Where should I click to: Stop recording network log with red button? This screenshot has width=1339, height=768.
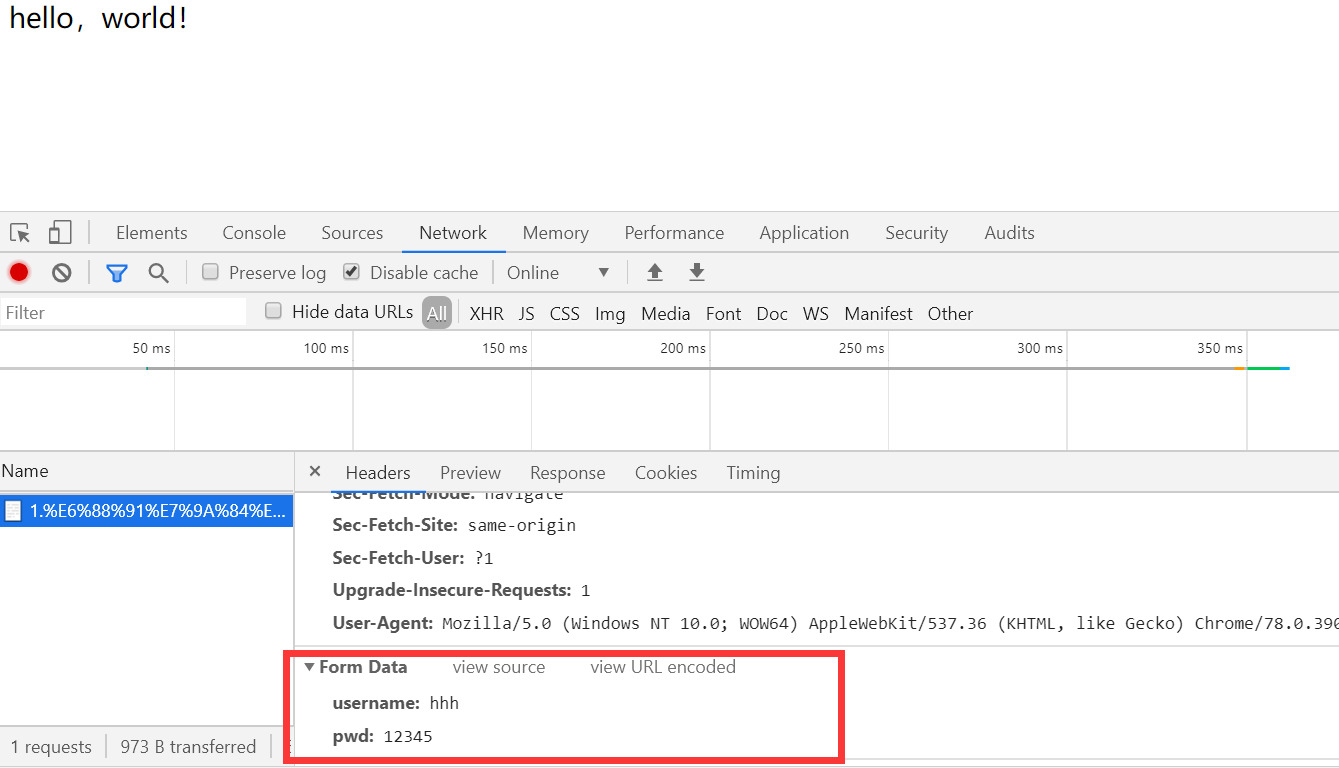coord(19,272)
